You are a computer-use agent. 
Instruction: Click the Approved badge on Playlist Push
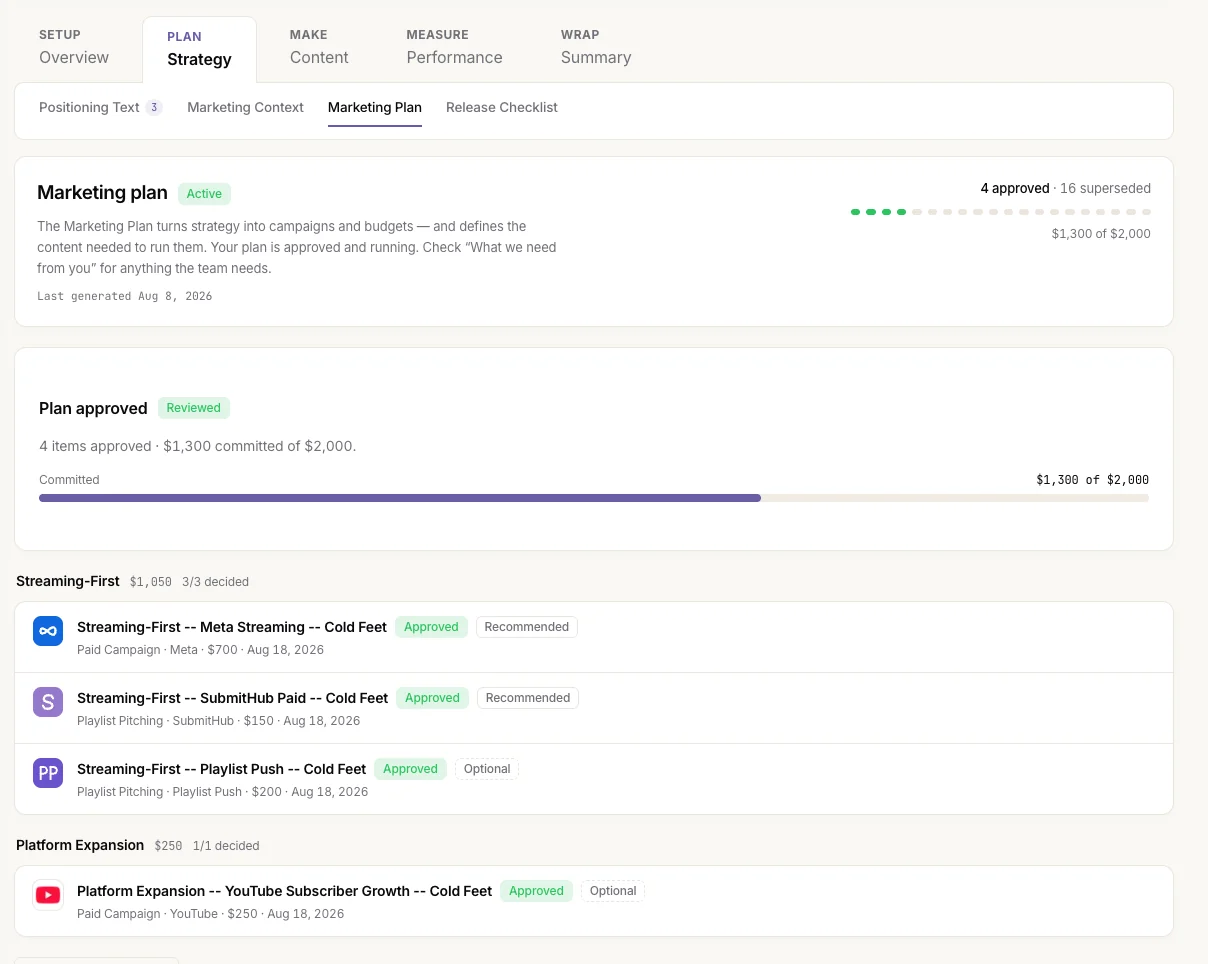(x=411, y=769)
